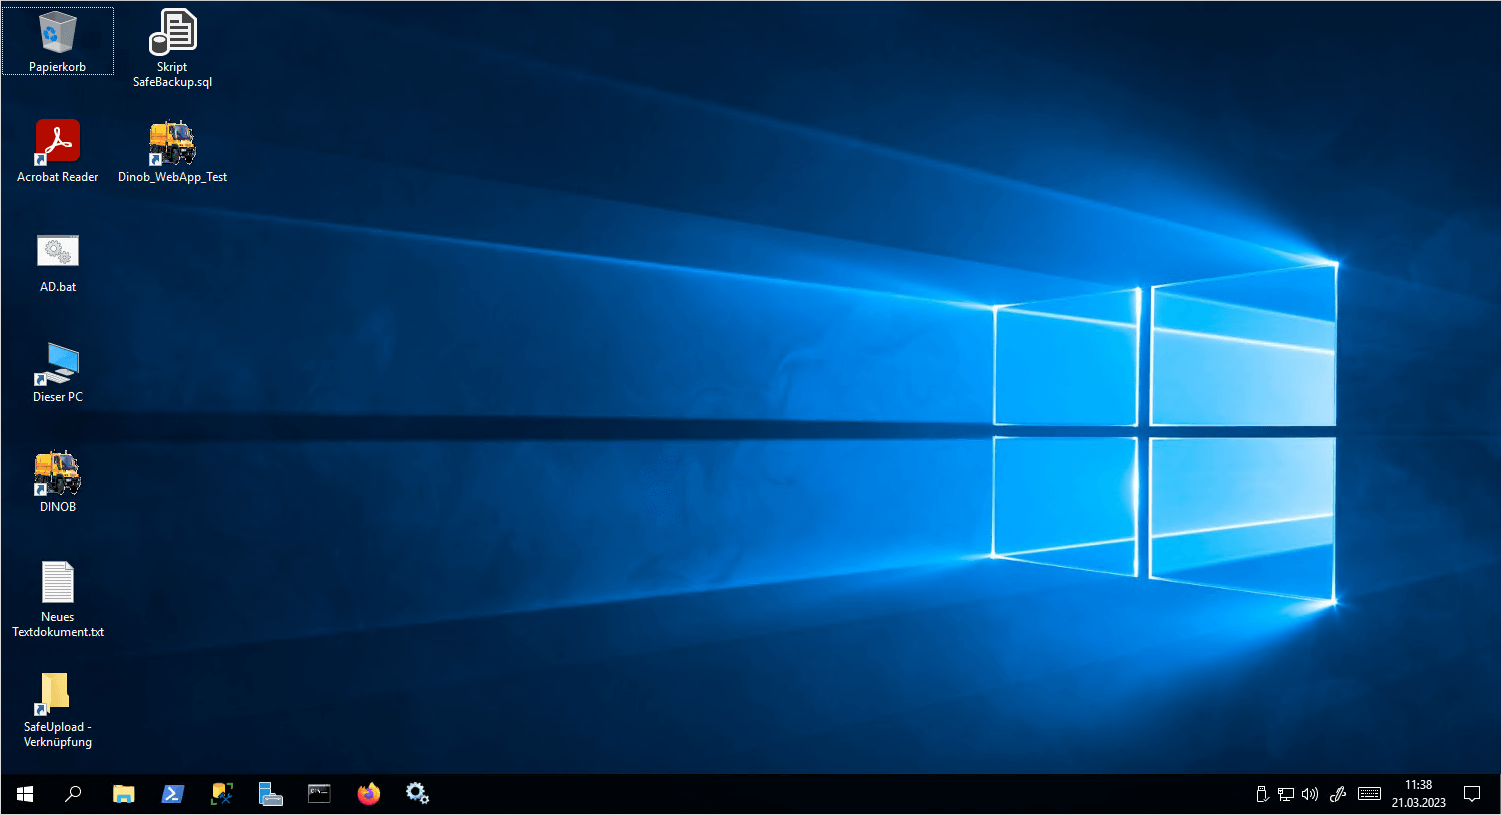This screenshot has width=1501, height=815.
Task: Open taskbar search magnifier
Action: tap(73, 794)
